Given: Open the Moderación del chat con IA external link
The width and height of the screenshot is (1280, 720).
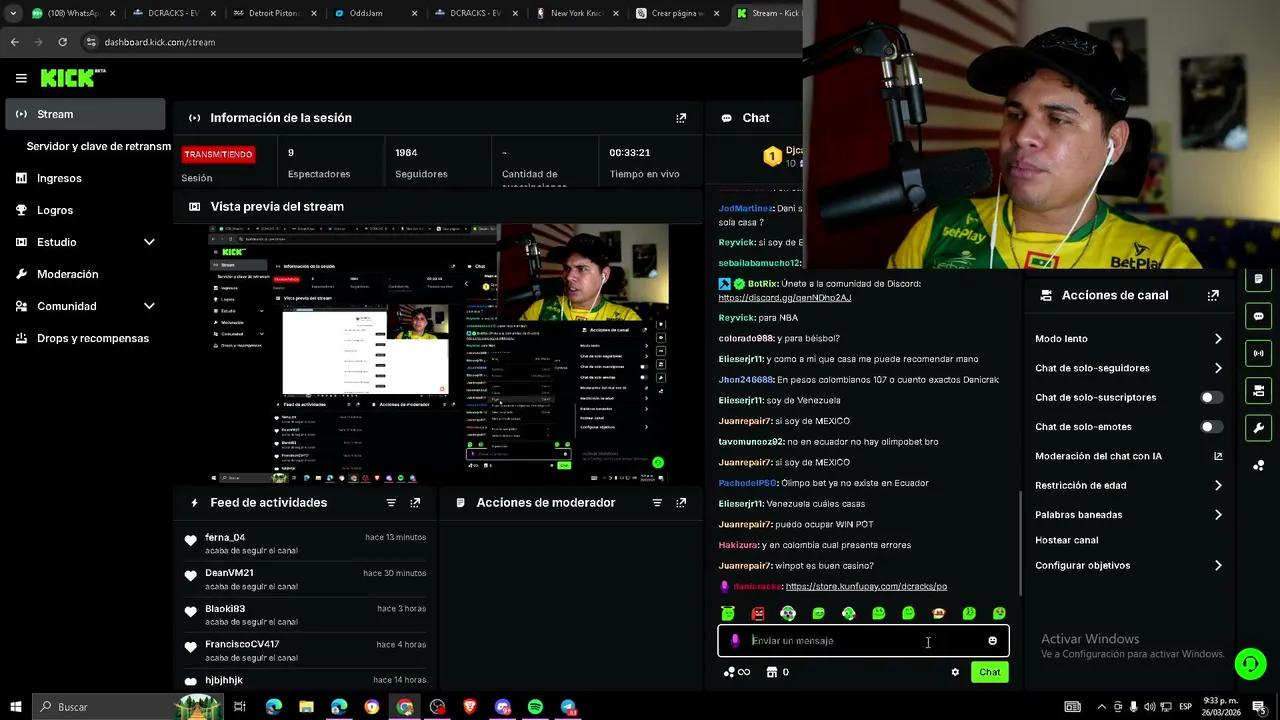Looking at the screenshot, I should 1218,456.
